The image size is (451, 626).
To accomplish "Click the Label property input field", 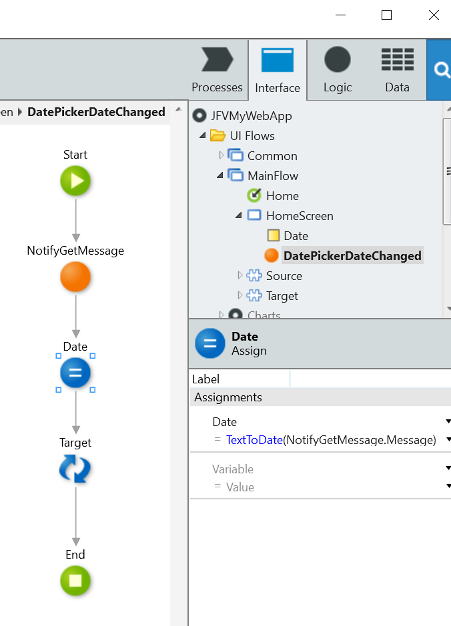I will tap(371, 379).
